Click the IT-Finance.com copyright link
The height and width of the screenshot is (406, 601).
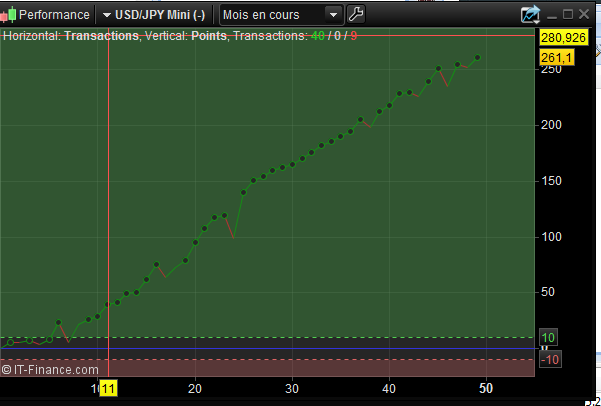50,370
